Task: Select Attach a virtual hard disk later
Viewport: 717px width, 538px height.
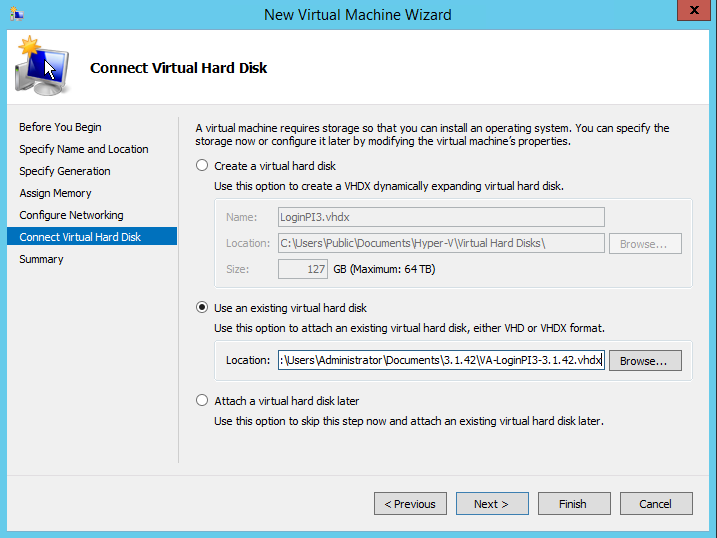Action: click(x=202, y=400)
